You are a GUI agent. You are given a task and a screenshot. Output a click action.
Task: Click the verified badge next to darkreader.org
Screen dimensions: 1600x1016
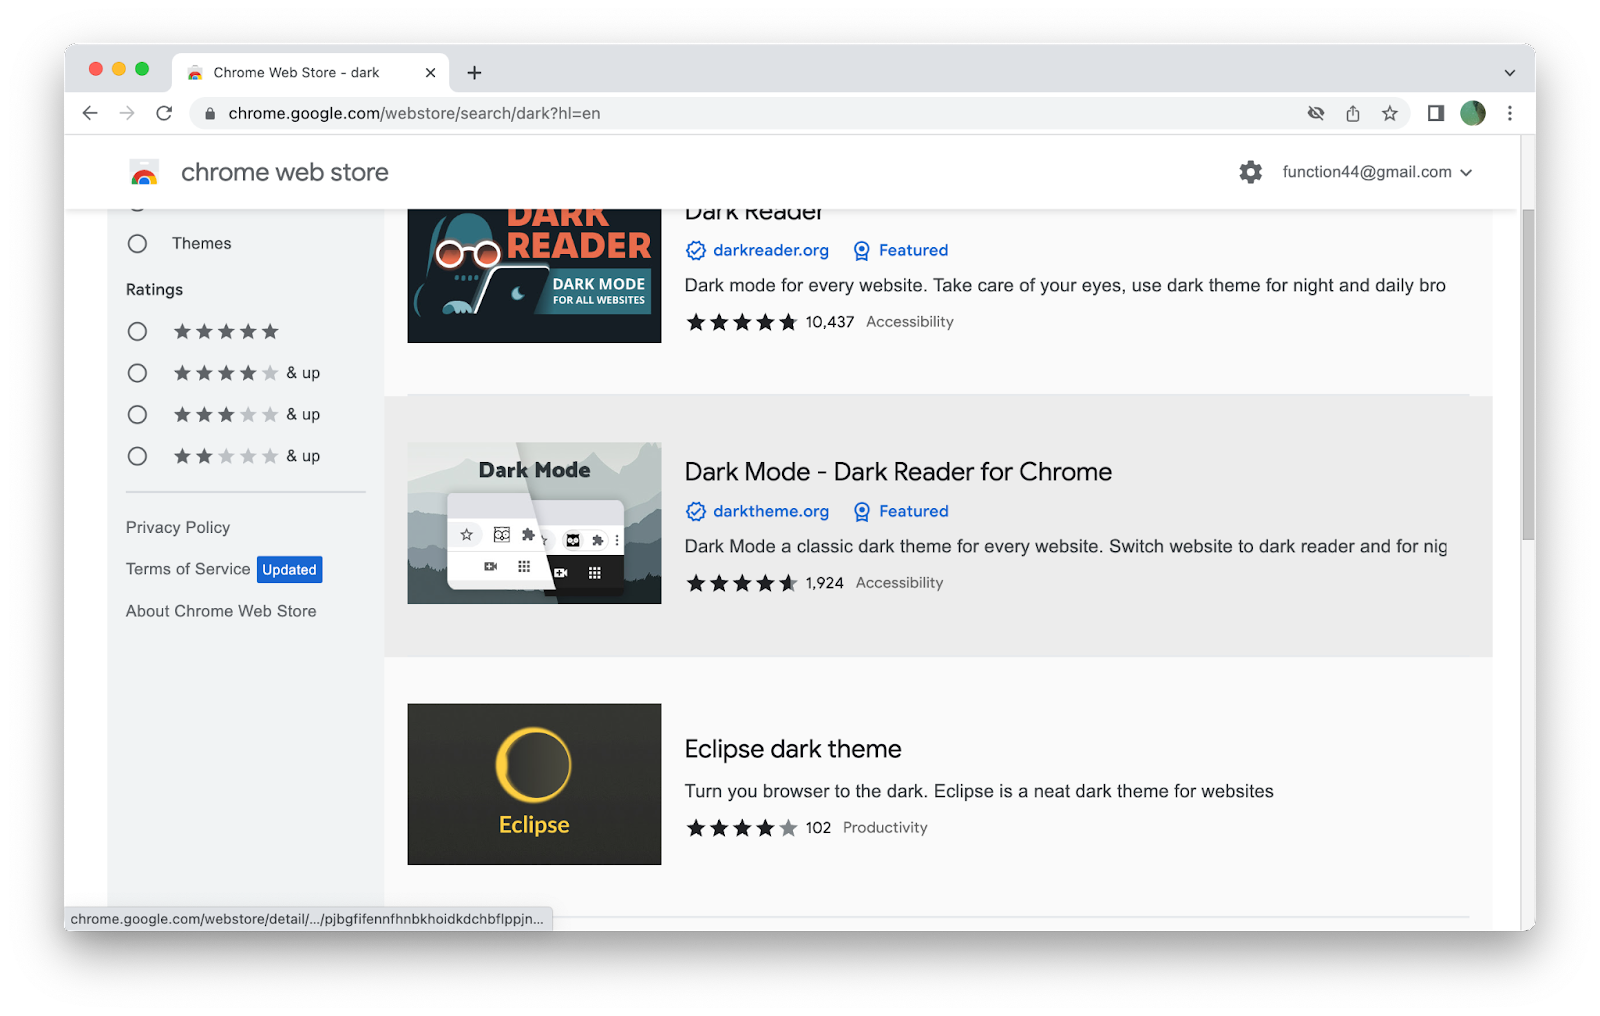pos(696,250)
